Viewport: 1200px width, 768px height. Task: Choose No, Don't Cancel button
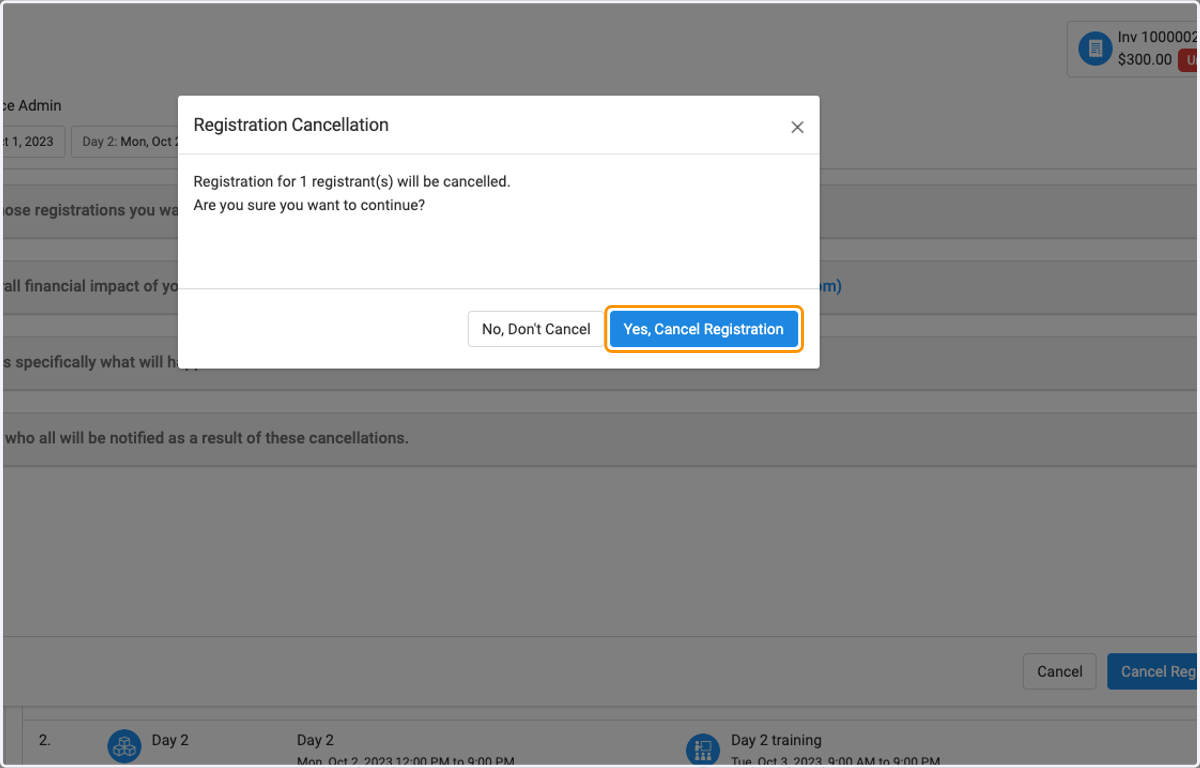pos(536,329)
